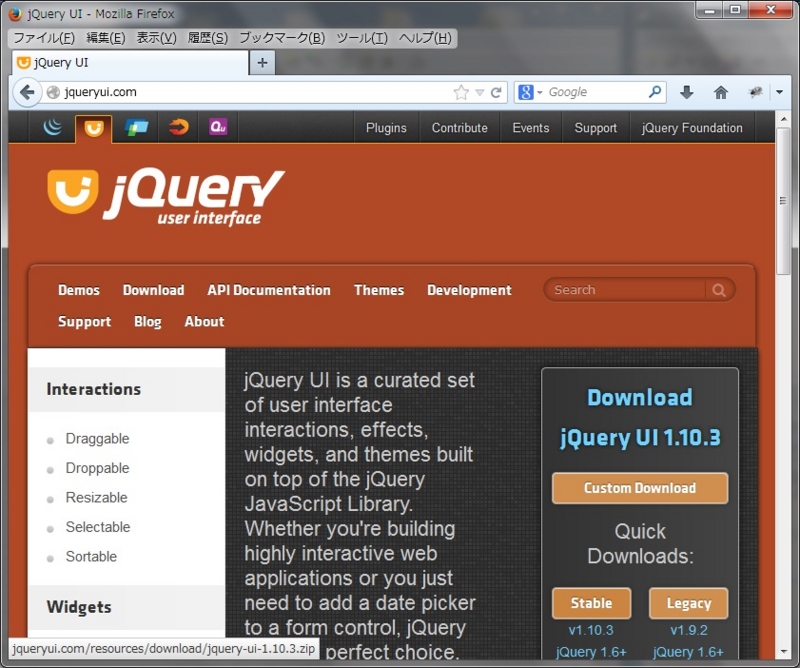Open the Droppable interaction link
The height and width of the screenshot is (668, 800).
pos(97,468)
